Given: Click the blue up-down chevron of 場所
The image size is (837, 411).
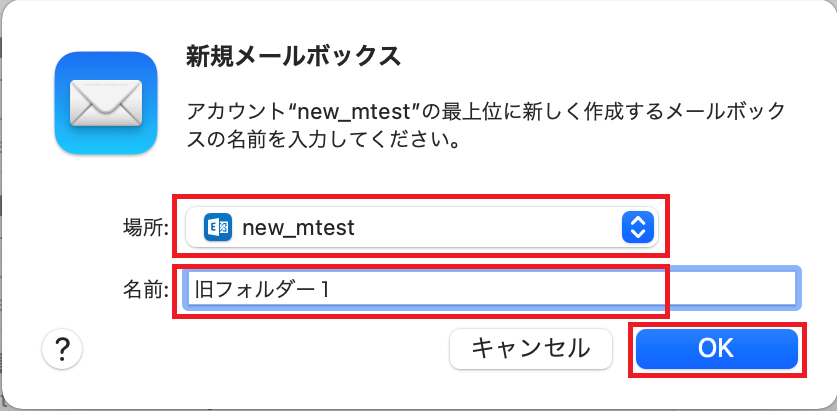Looking at the screenshot, I should pos(638,227).
